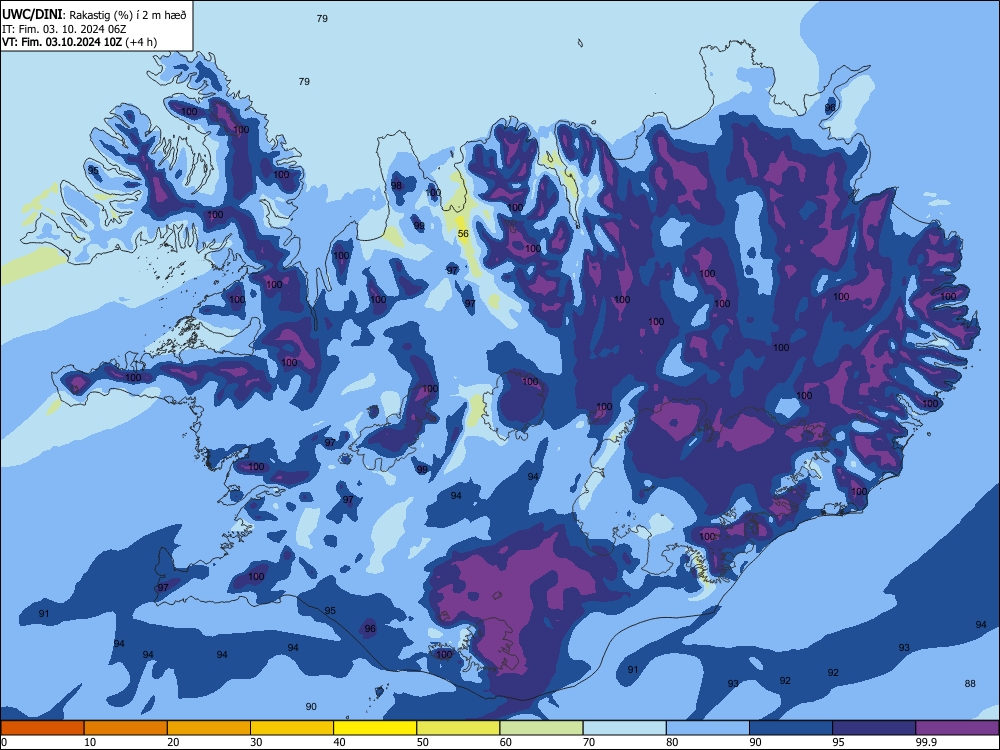Click the legend tick label 50
The width and height of the screenshot is (1000, 750).
pyautogui.click(x=422, y=742)
